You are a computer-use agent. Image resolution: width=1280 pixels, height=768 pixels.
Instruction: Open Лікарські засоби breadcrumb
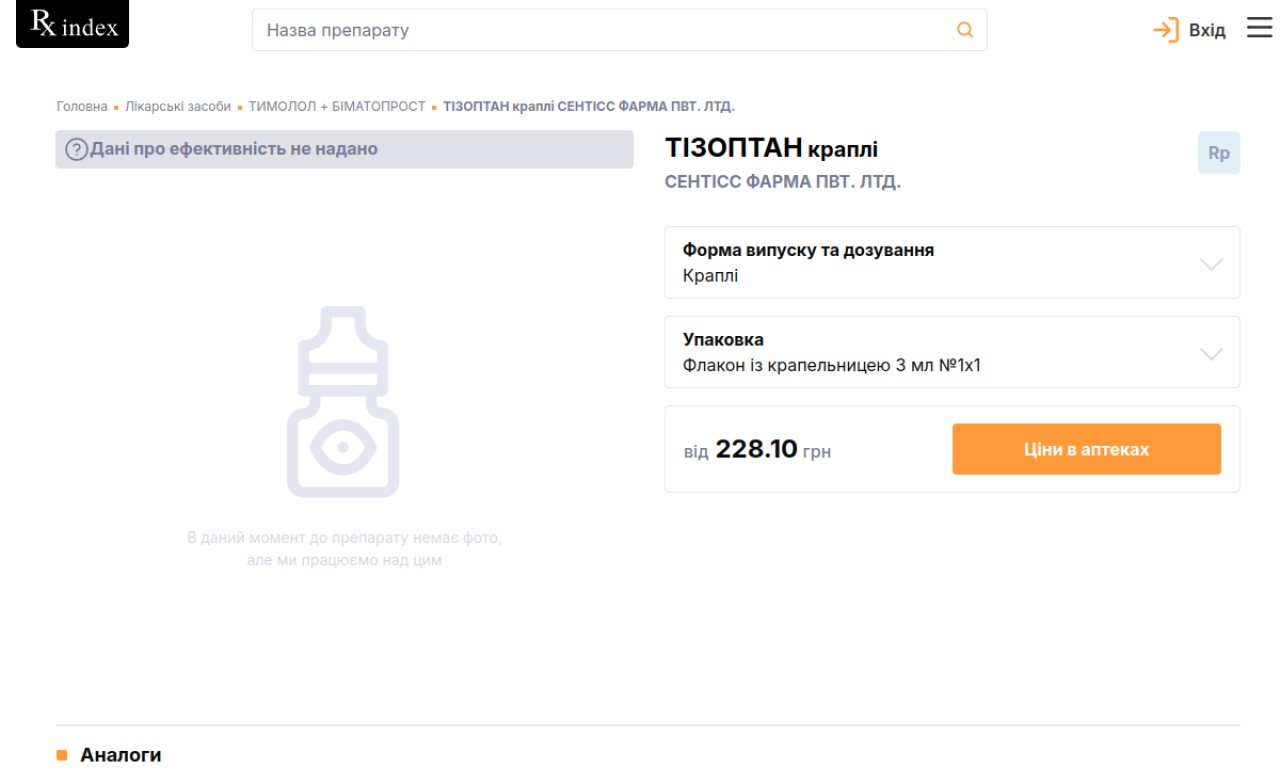coord(178,106)
